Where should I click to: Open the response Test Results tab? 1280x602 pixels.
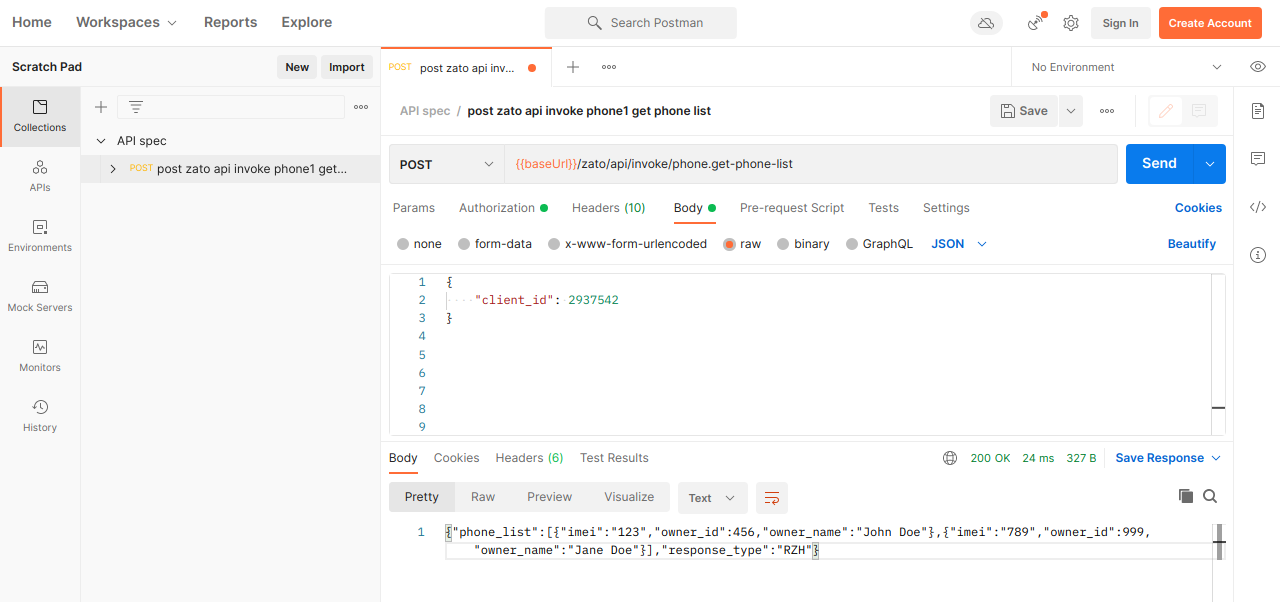click(x=614, y=458)
